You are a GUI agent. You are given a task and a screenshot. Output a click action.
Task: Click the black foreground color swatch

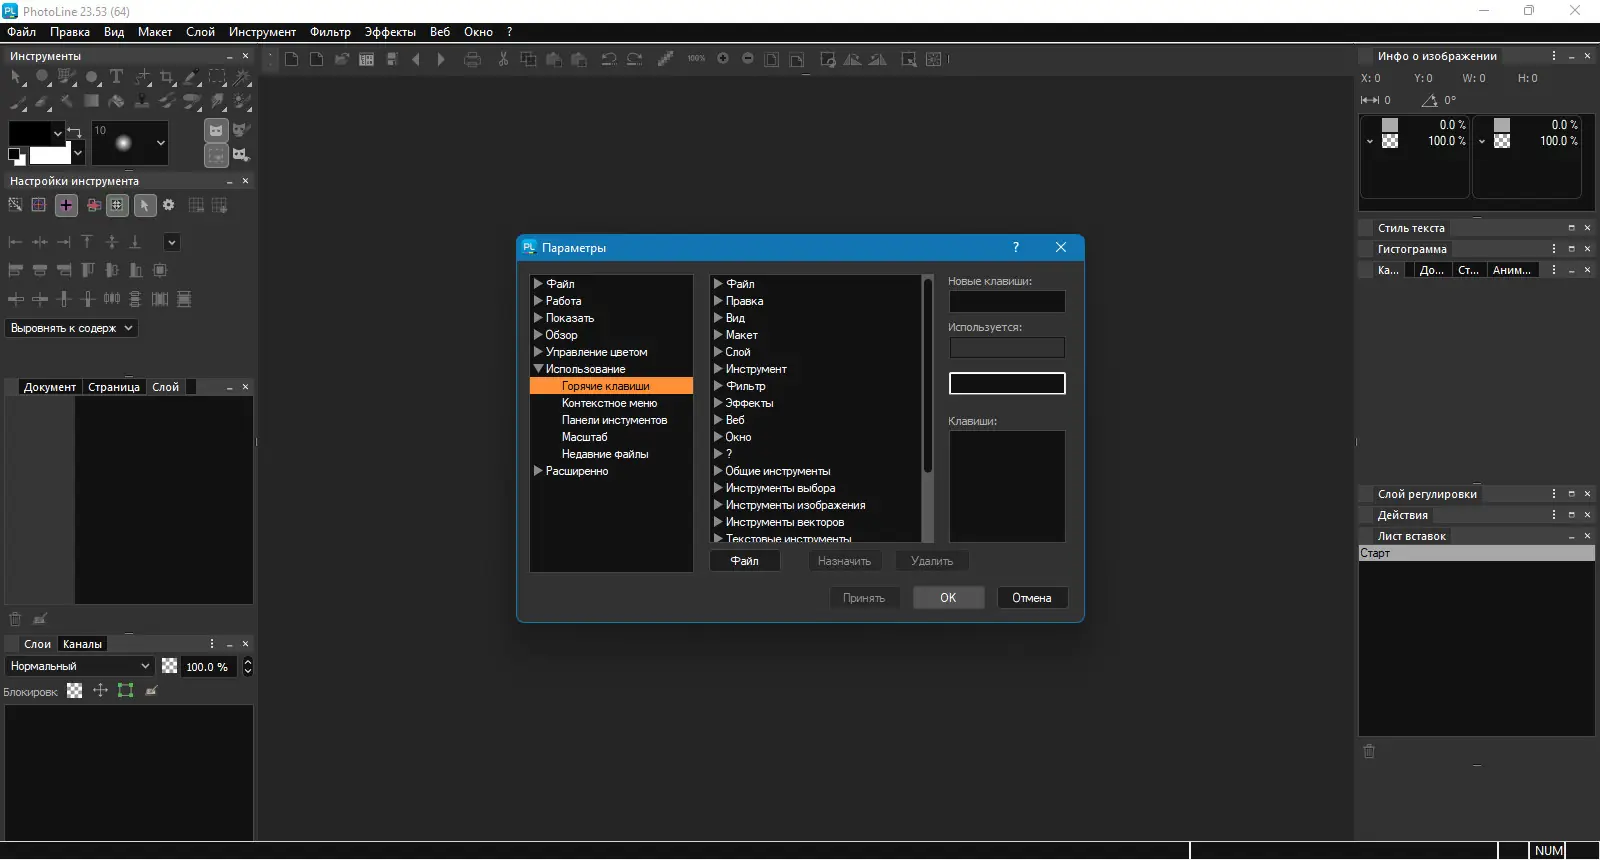[29, 133]
